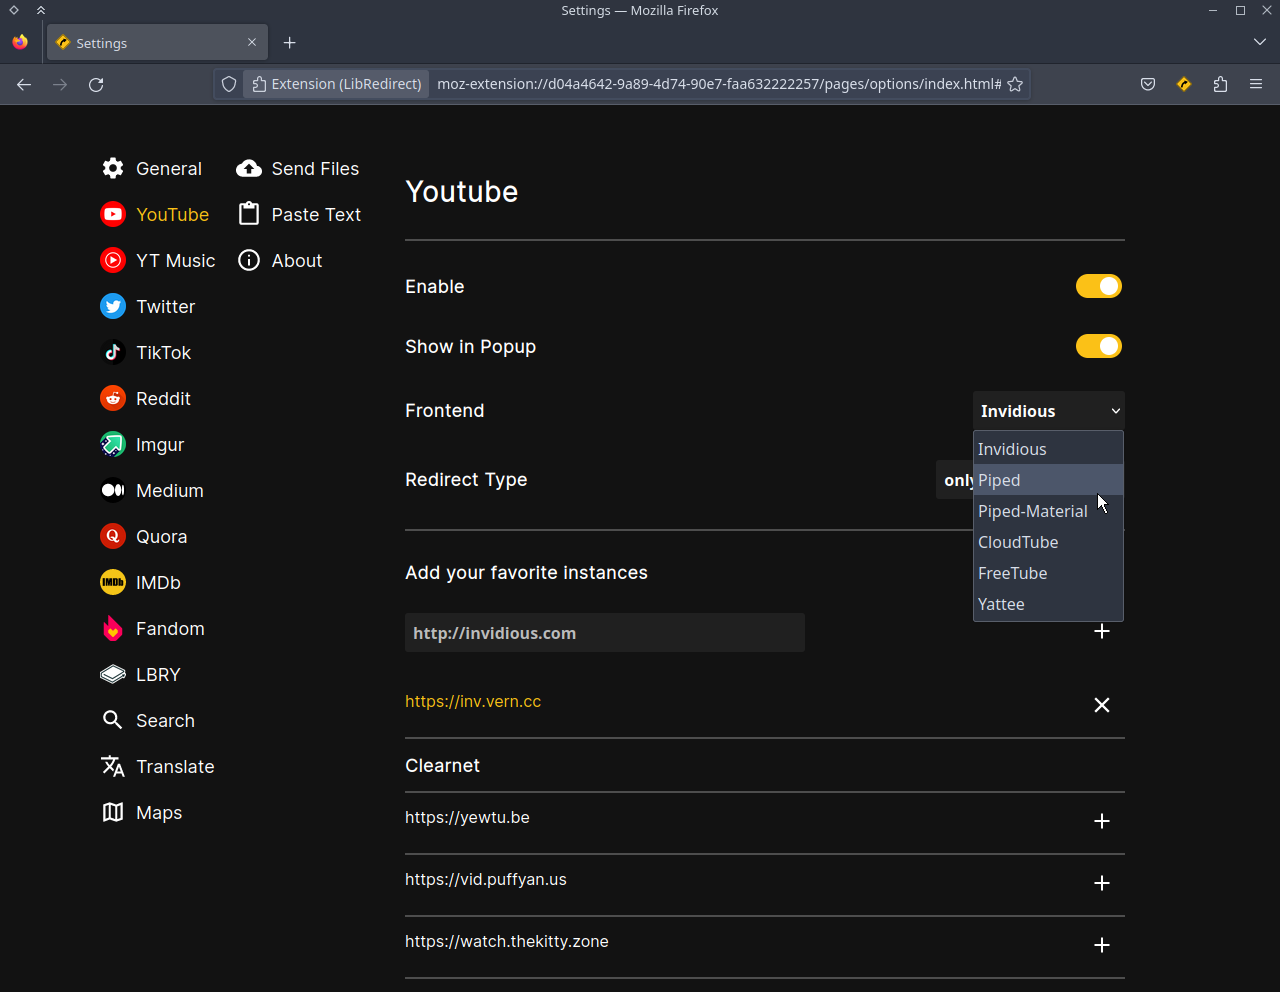Select the LBRY icon
Image resolution: width=1280 pixels, height=992 pixels.
(x=113, y=674)
